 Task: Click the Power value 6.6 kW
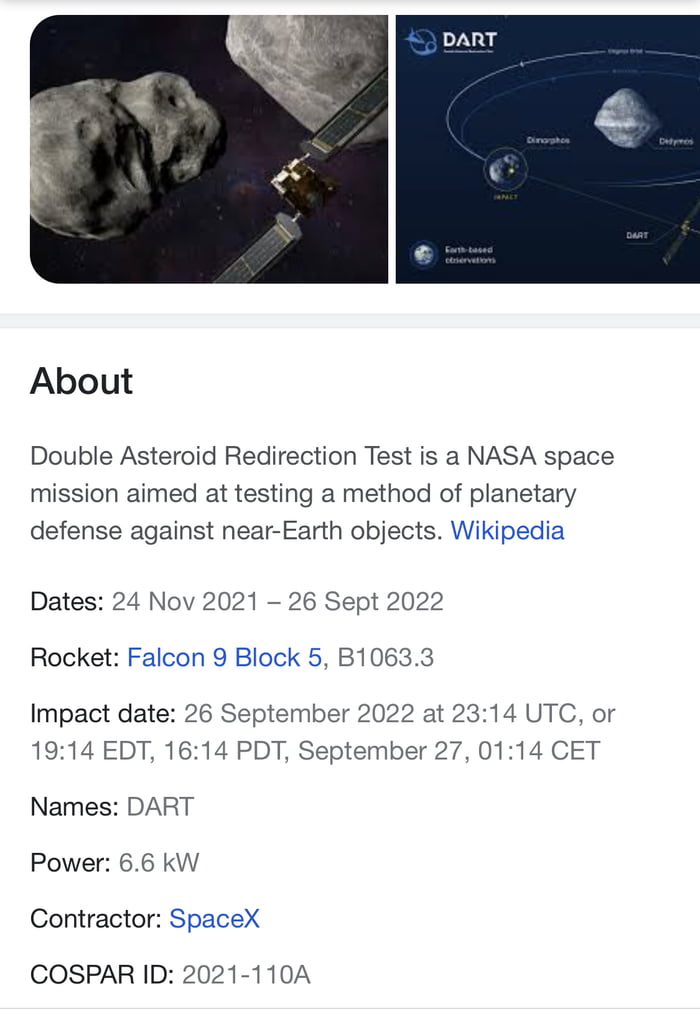point(159,862)
